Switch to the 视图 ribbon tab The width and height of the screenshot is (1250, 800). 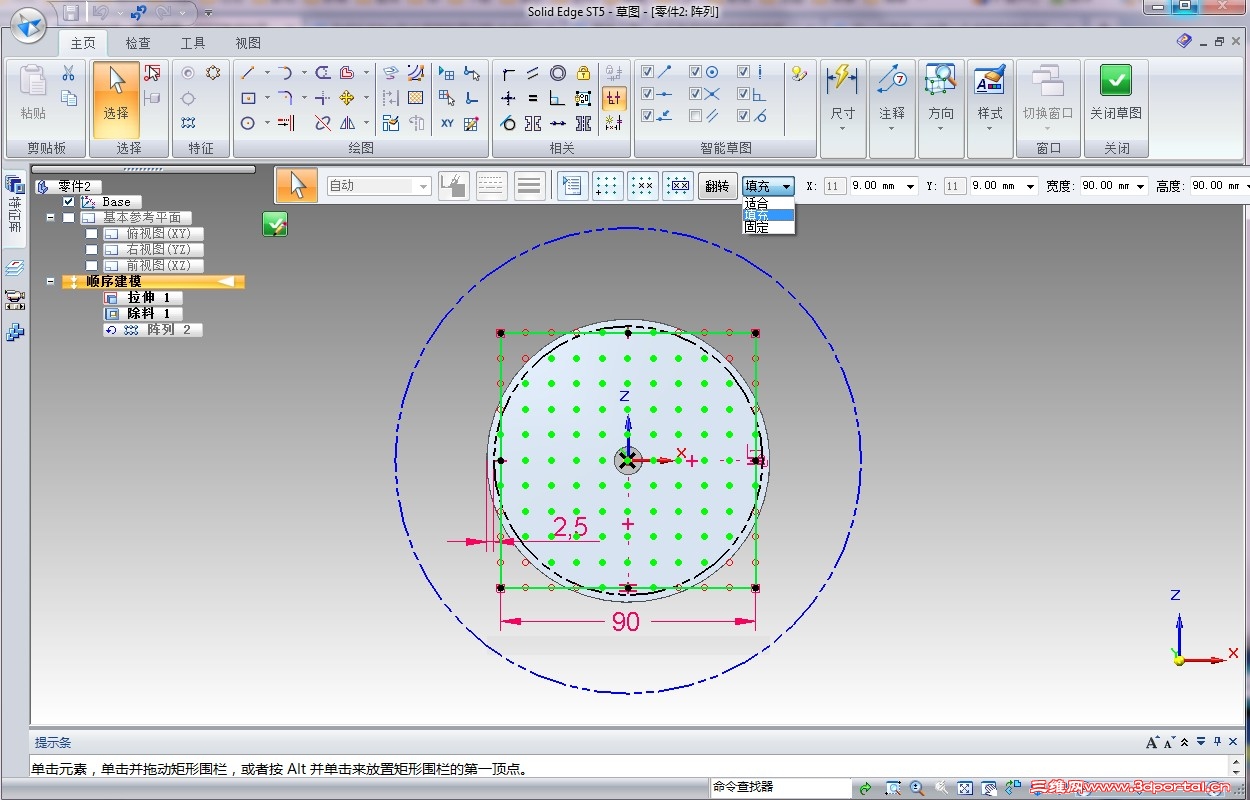(247, 43)
